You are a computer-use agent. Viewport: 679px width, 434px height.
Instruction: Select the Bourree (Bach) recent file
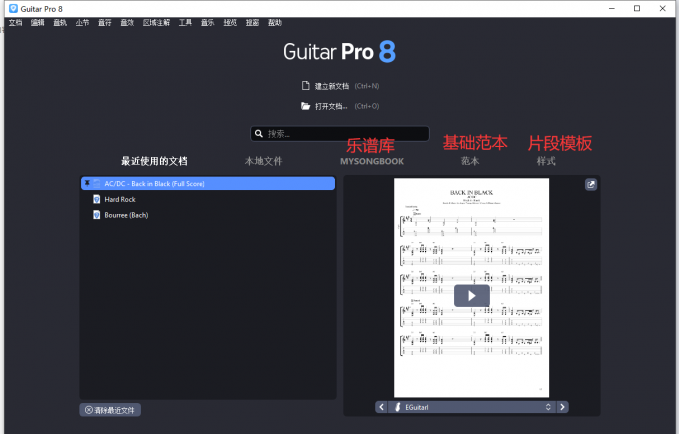click(208, 215)
